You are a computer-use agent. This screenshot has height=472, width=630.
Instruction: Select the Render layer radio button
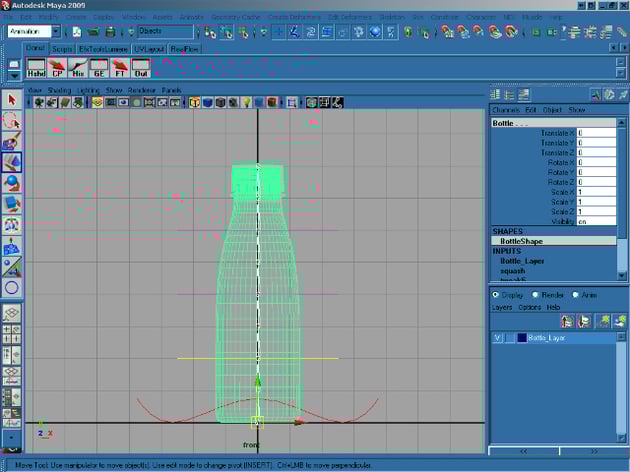[x=535, y=295]
